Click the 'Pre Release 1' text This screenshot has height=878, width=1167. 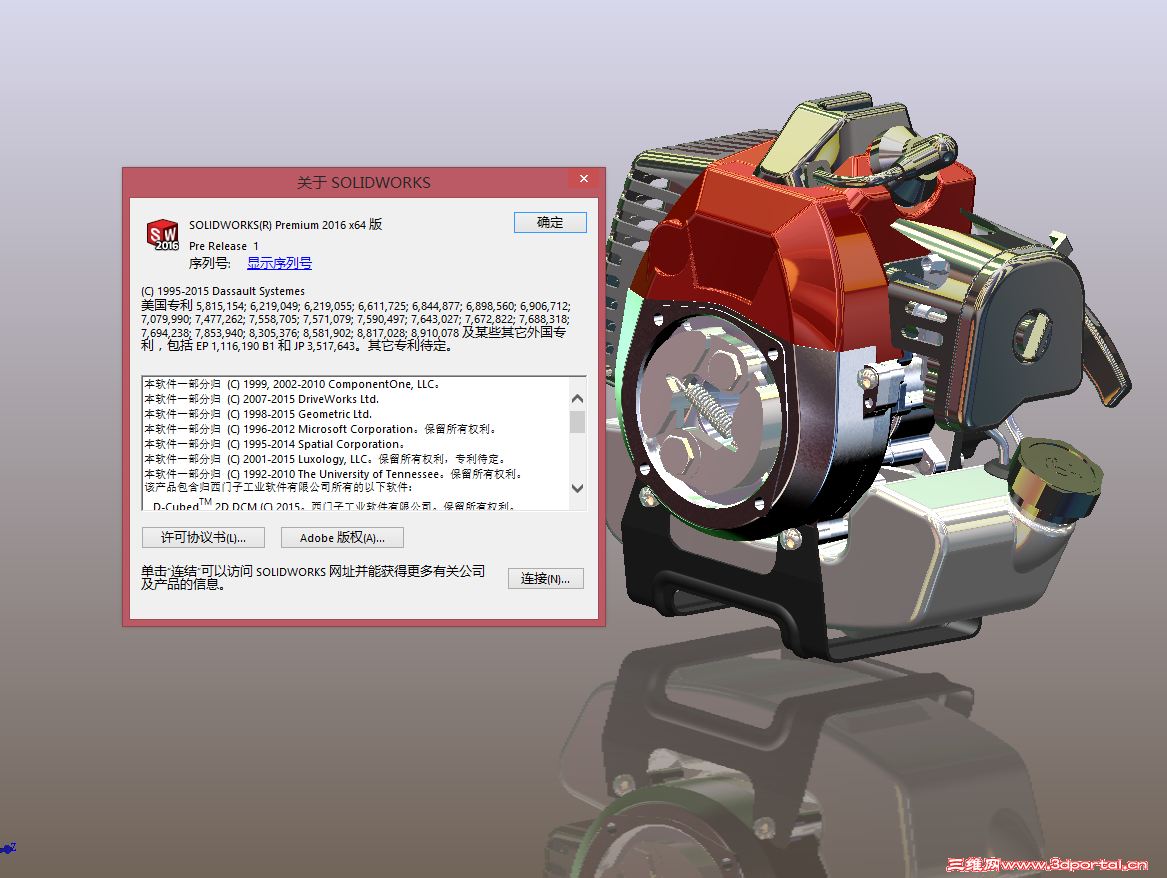[224, 246]
